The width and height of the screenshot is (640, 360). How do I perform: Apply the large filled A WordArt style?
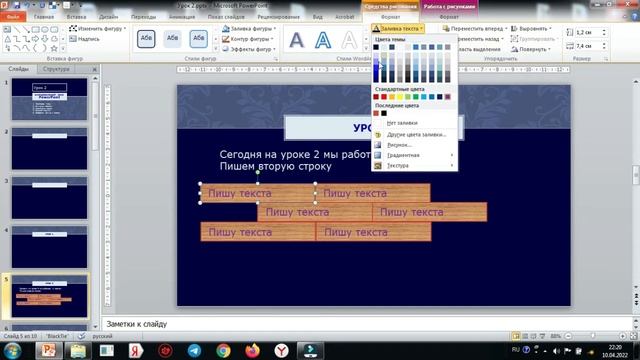297,40
